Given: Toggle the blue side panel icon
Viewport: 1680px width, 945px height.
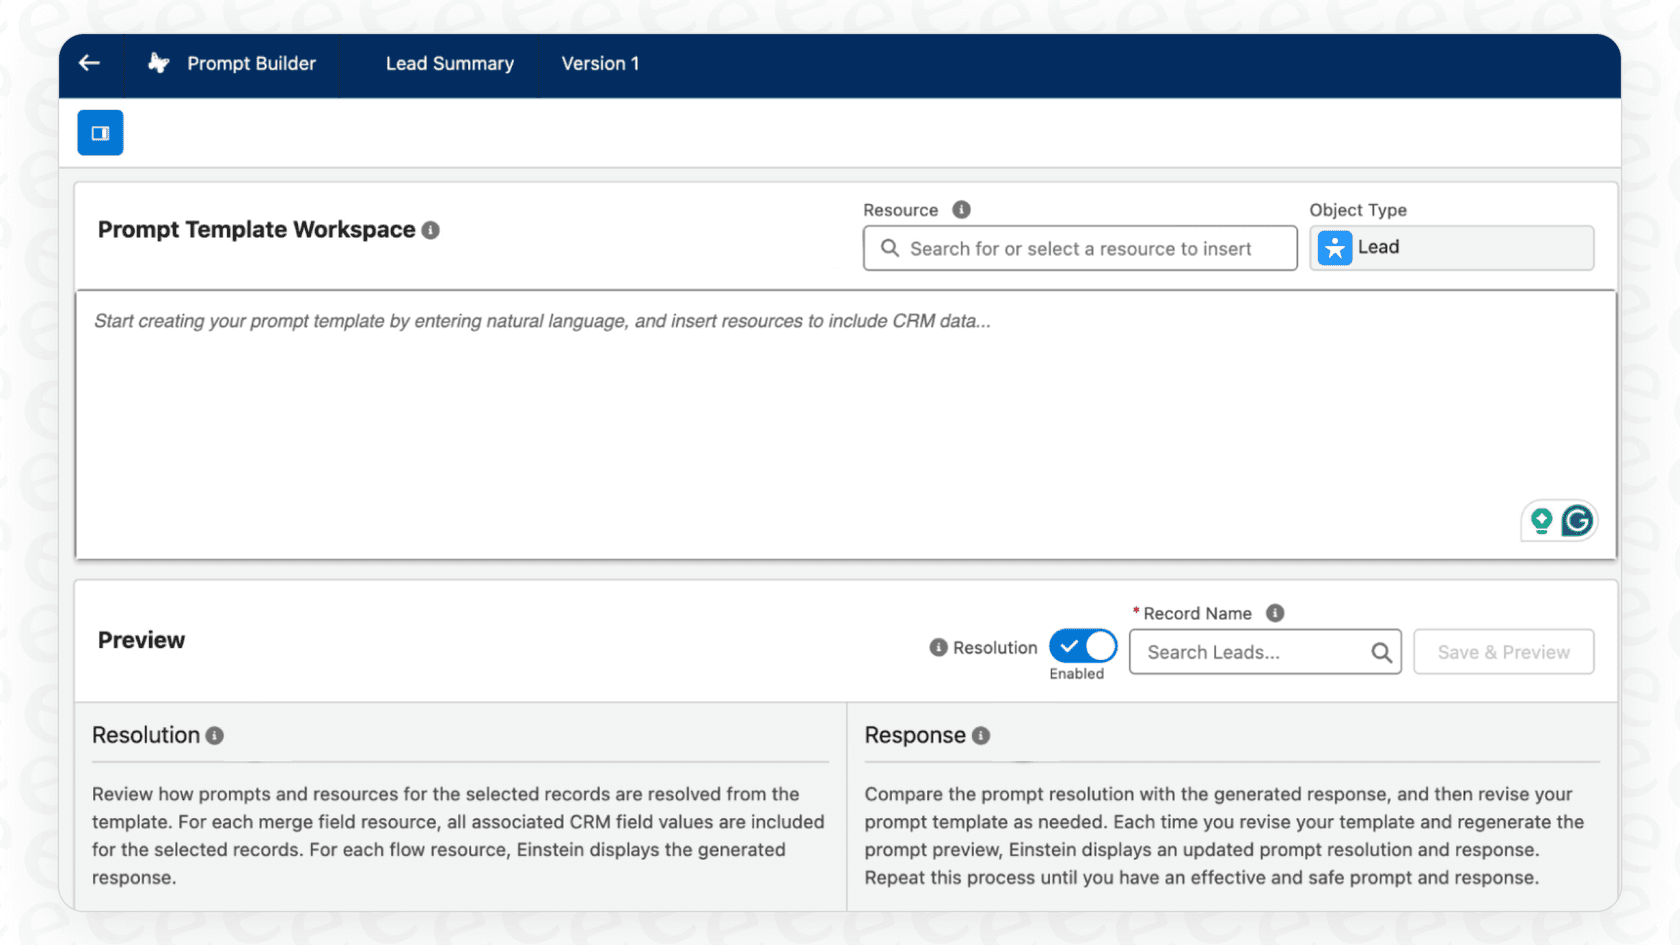Looking at the screenshot, I should (x=100, y=132).
